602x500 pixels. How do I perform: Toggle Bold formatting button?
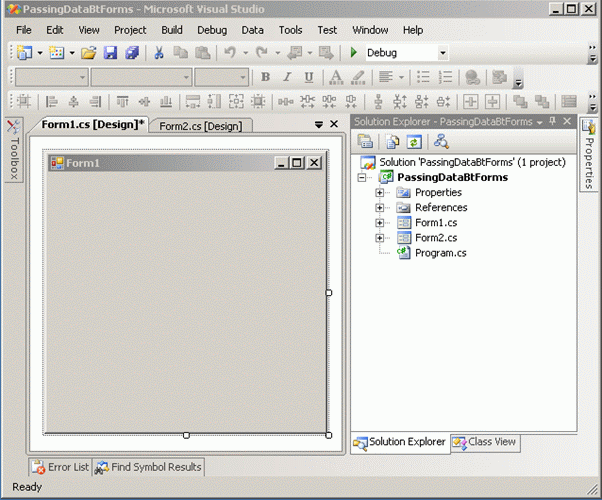(x=265, y=77)
